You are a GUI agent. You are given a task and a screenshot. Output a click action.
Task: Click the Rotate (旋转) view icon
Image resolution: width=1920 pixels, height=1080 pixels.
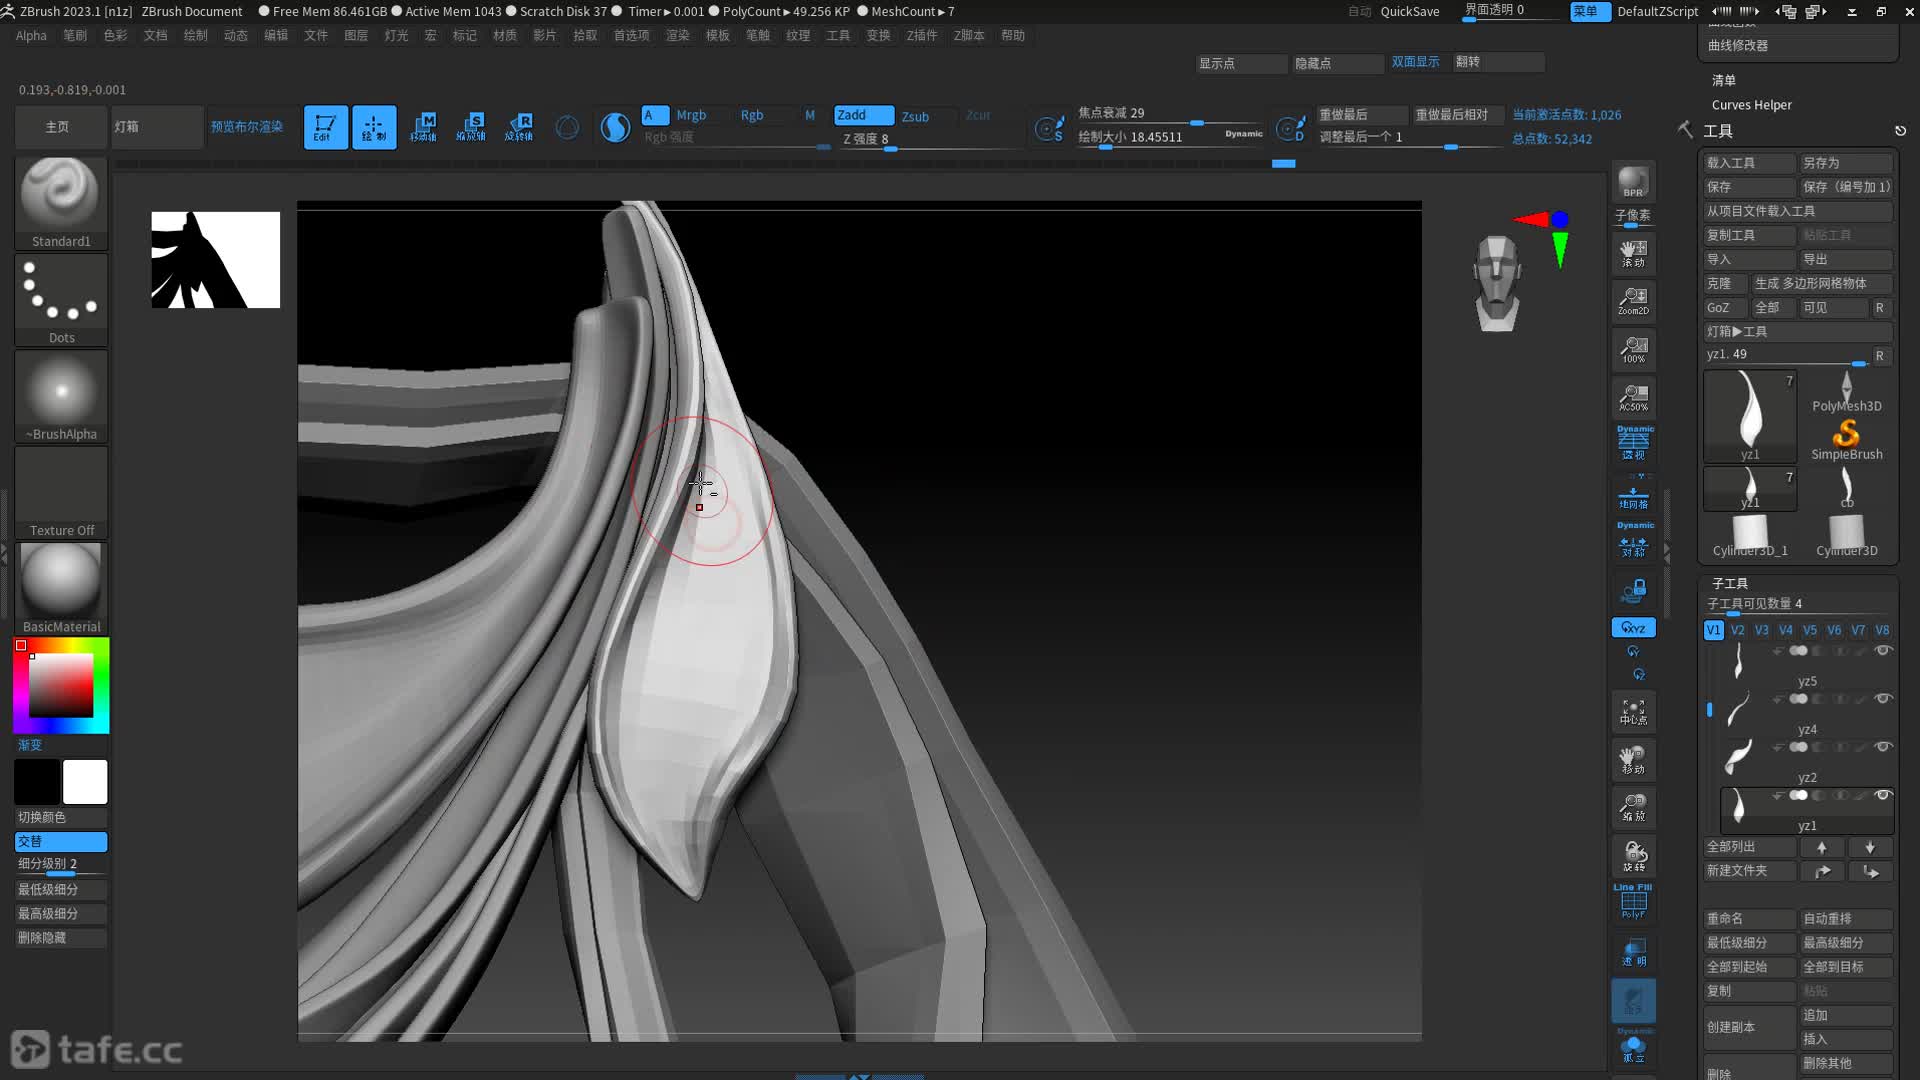(x=1633, y=856)
